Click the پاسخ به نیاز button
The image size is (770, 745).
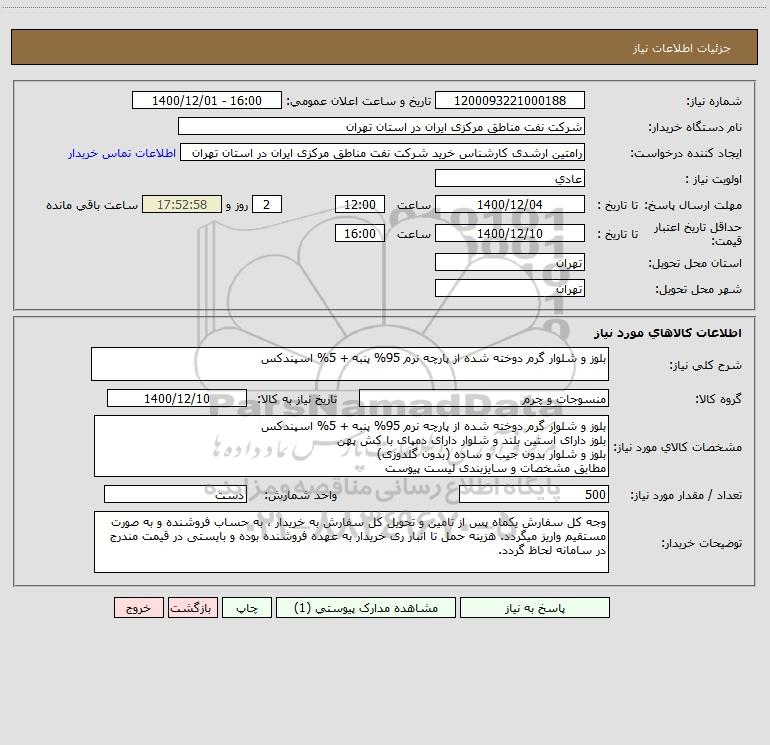[x=535, y=607]
